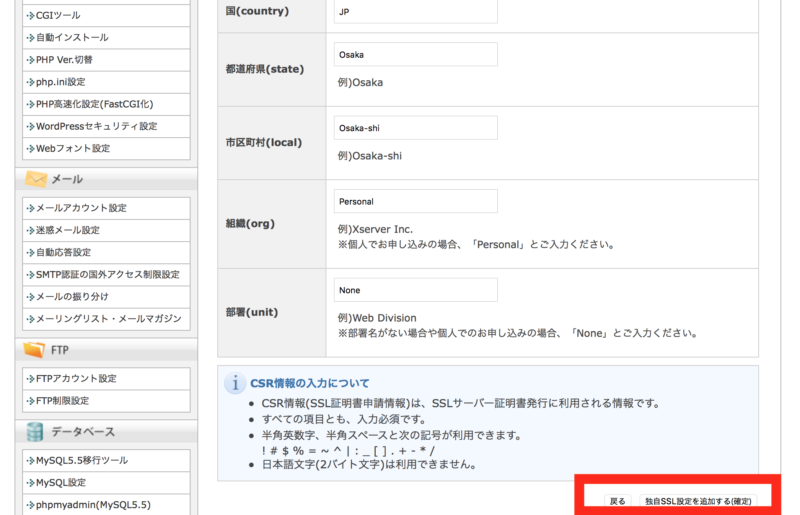
Task: Click the 例)Web Division example text
Action: [377, 318]
